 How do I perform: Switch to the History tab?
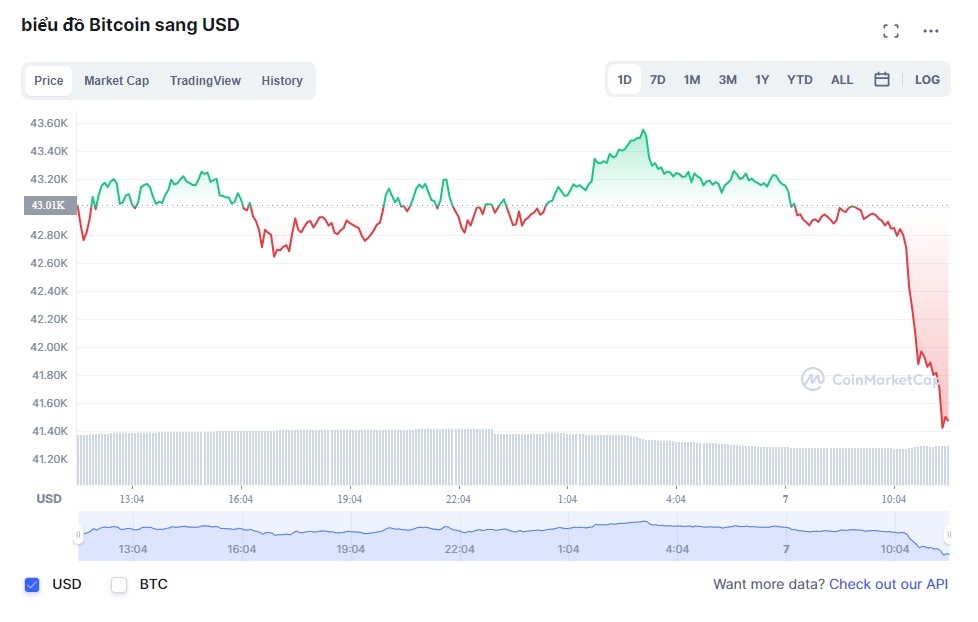[282, 81]
